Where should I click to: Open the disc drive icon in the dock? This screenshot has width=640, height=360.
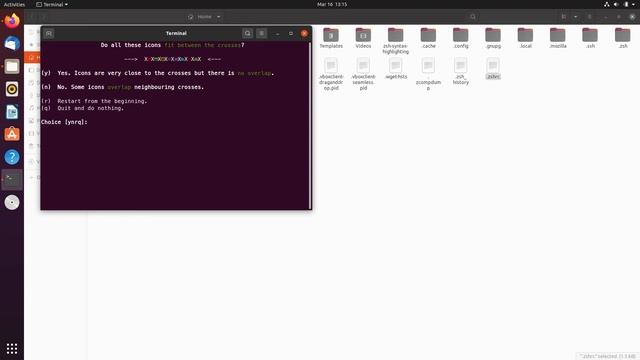pos(12,202)
